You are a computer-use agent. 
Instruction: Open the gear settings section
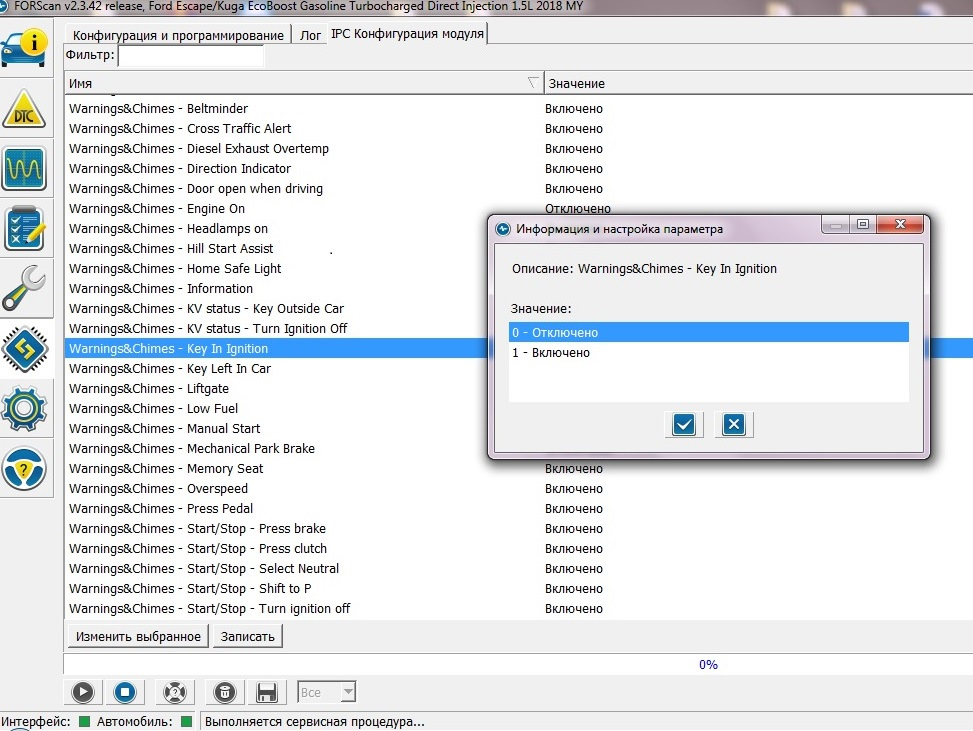(24, 408)
